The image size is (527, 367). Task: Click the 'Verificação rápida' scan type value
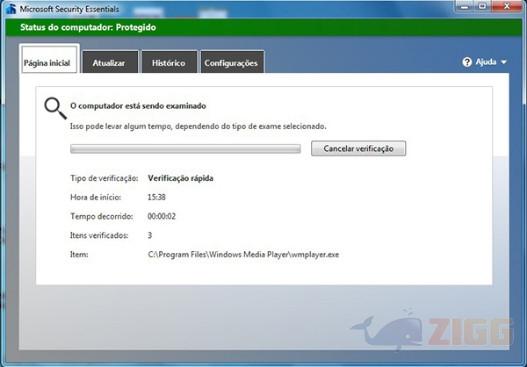click(x=180, y=178)
